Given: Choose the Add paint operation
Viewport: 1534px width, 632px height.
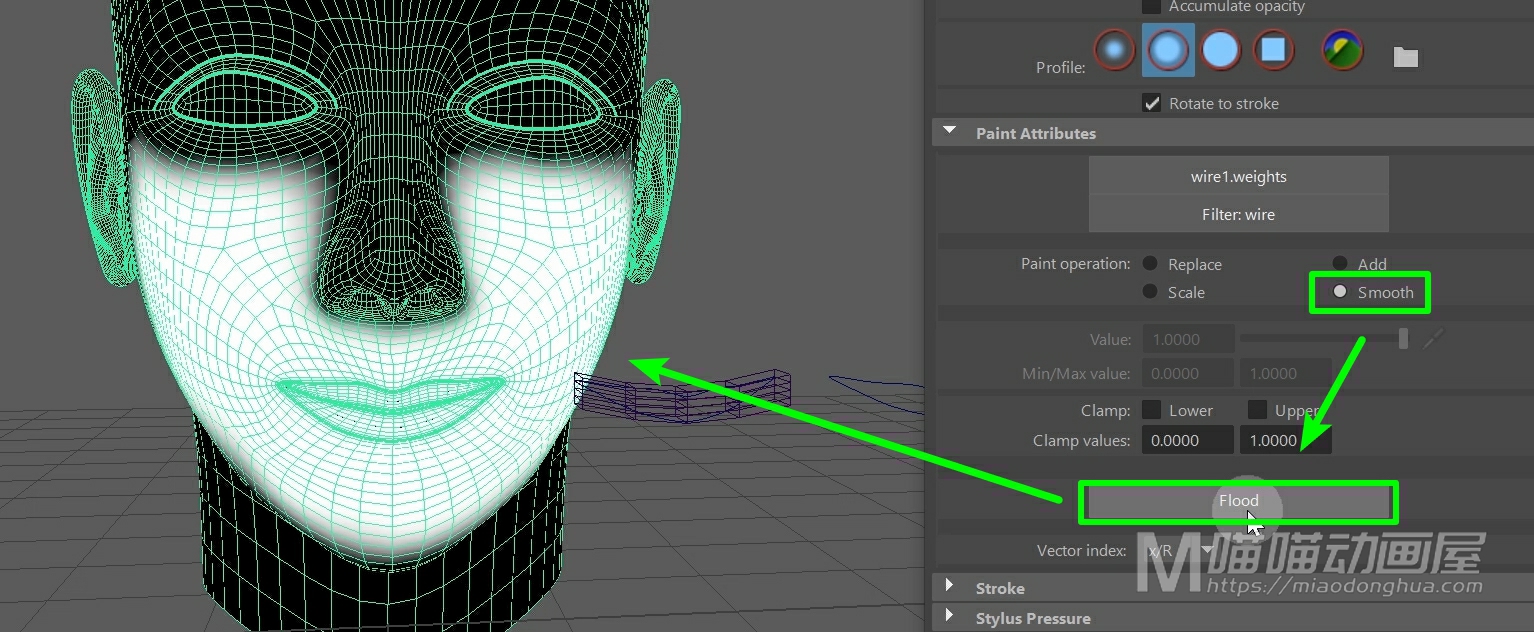Looking at the screenshot, I should point(1340,264).
